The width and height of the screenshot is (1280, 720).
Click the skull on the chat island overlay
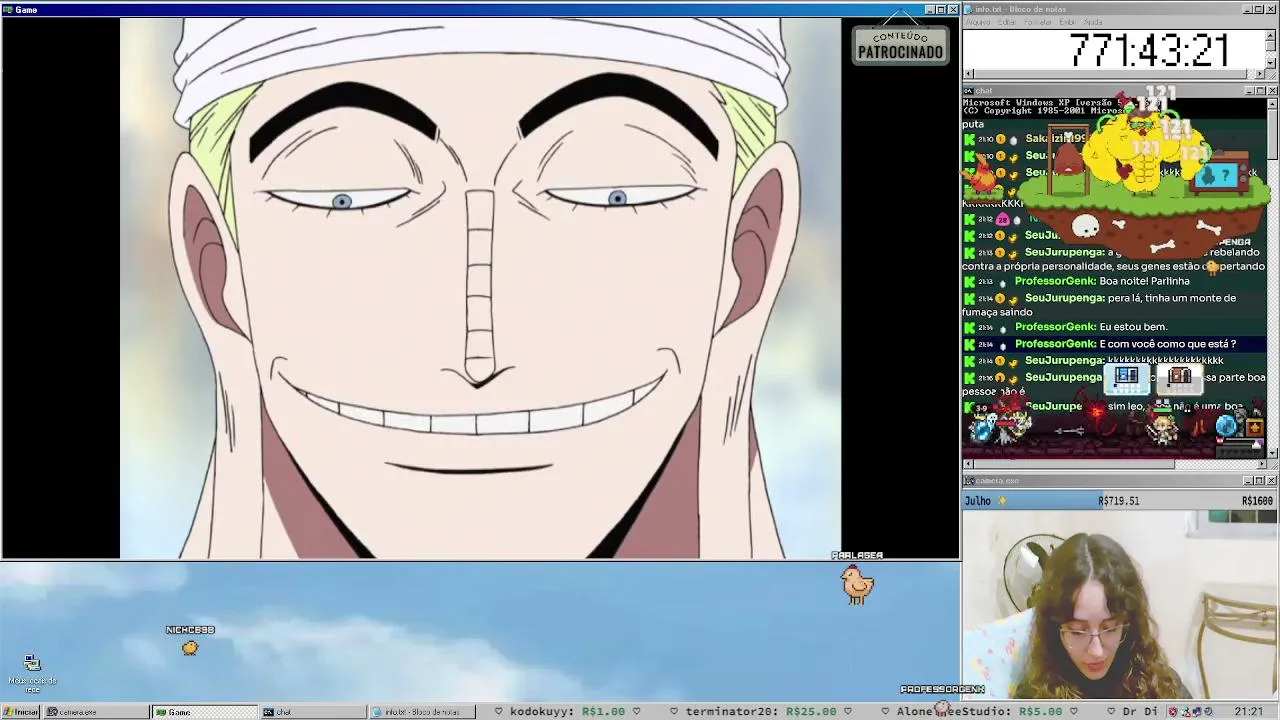click(x=1086, y=227)
